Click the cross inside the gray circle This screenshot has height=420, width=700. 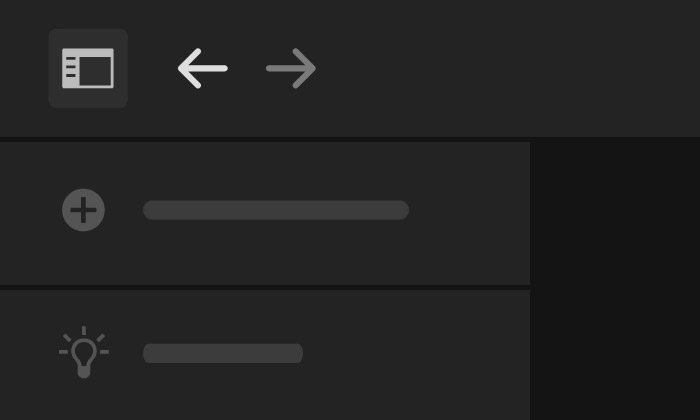click(83, 210)
